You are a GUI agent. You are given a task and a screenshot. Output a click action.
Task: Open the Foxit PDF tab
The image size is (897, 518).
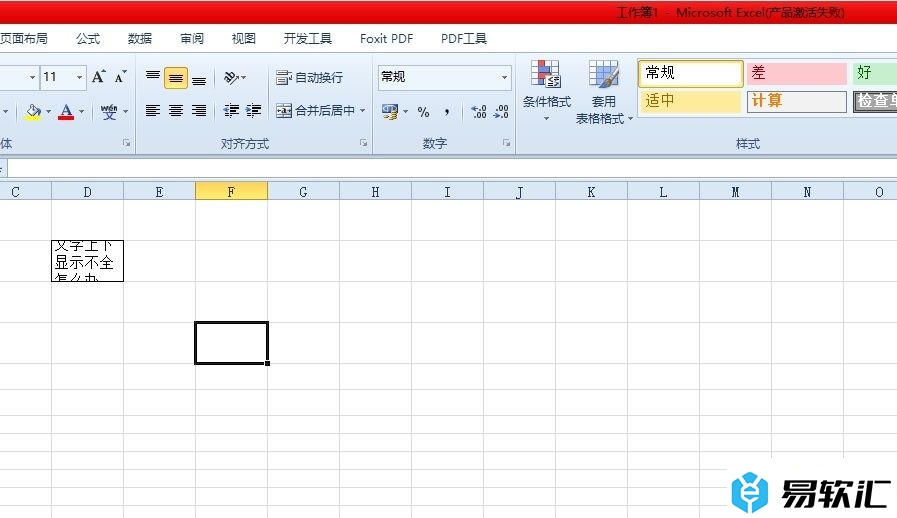click(386, 38)
